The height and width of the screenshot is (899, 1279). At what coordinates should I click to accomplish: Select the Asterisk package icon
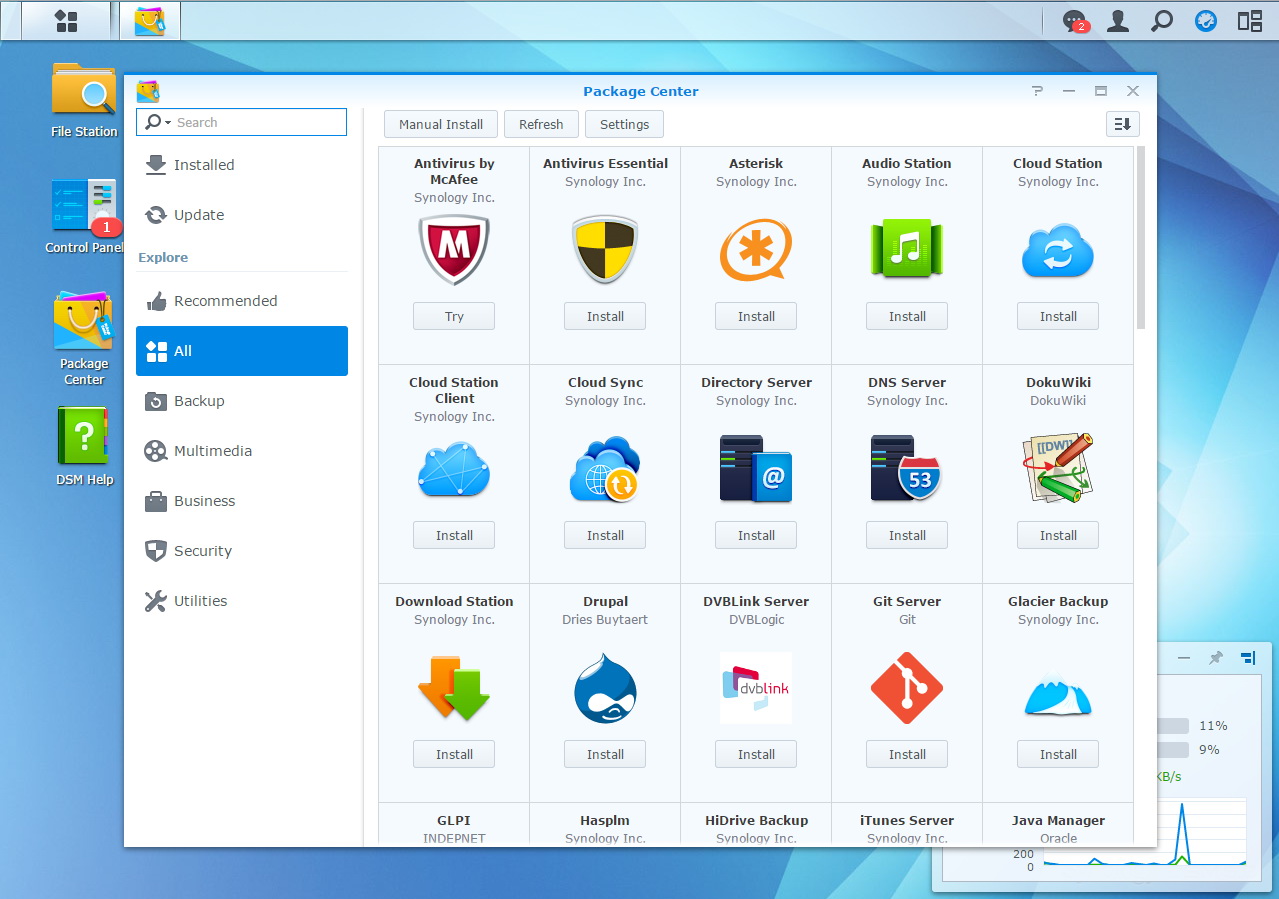(x=756, y=250)
